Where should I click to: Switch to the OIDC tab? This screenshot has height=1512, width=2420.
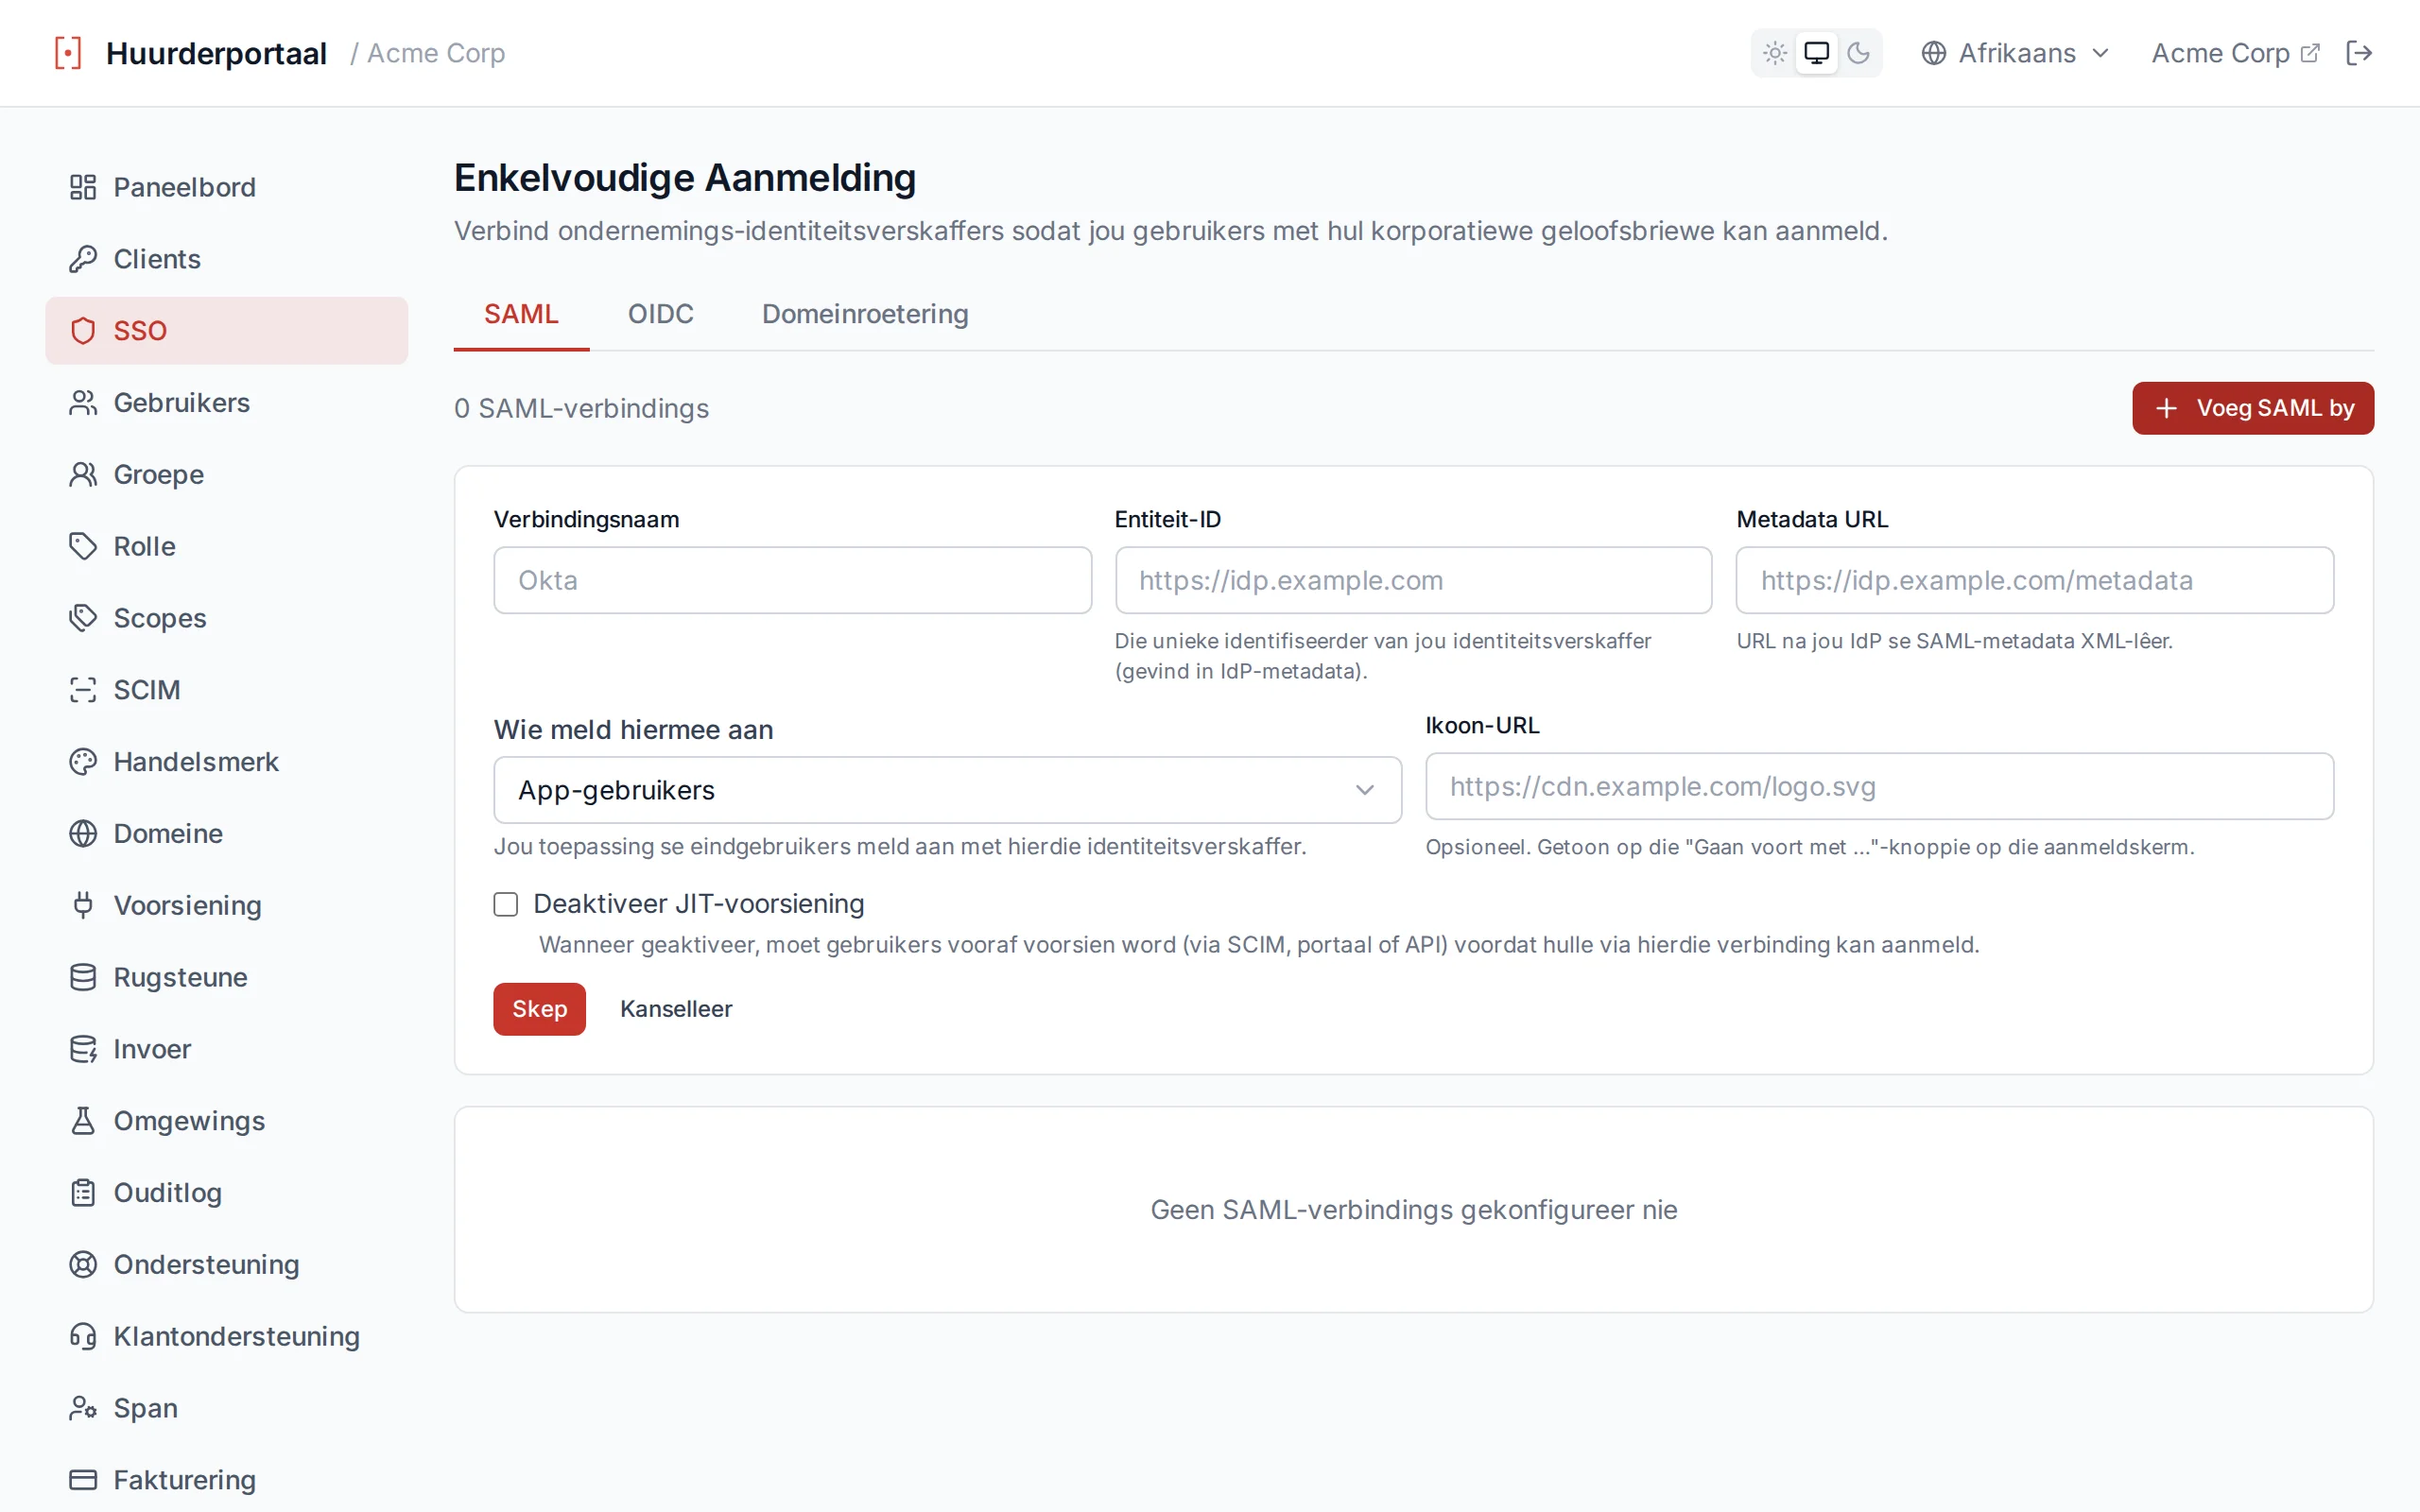coord(660,315)
